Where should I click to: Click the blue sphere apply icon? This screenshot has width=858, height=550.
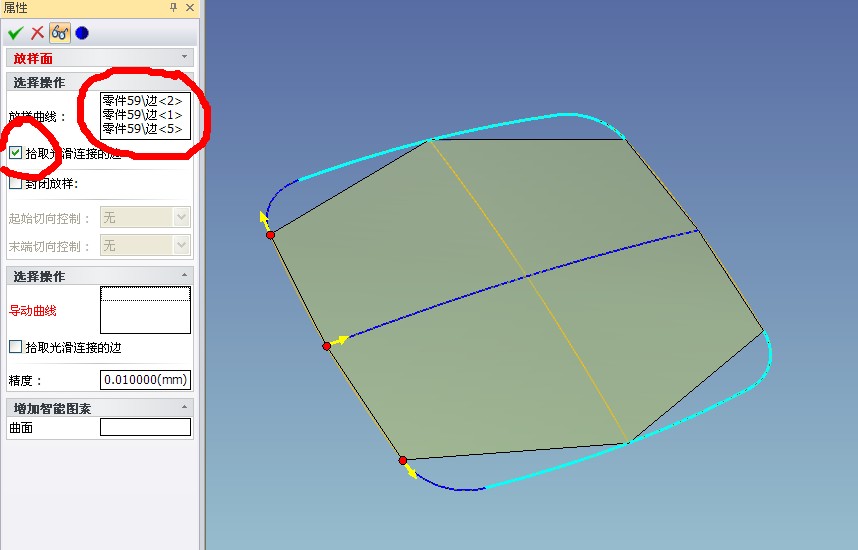point(82,32)
